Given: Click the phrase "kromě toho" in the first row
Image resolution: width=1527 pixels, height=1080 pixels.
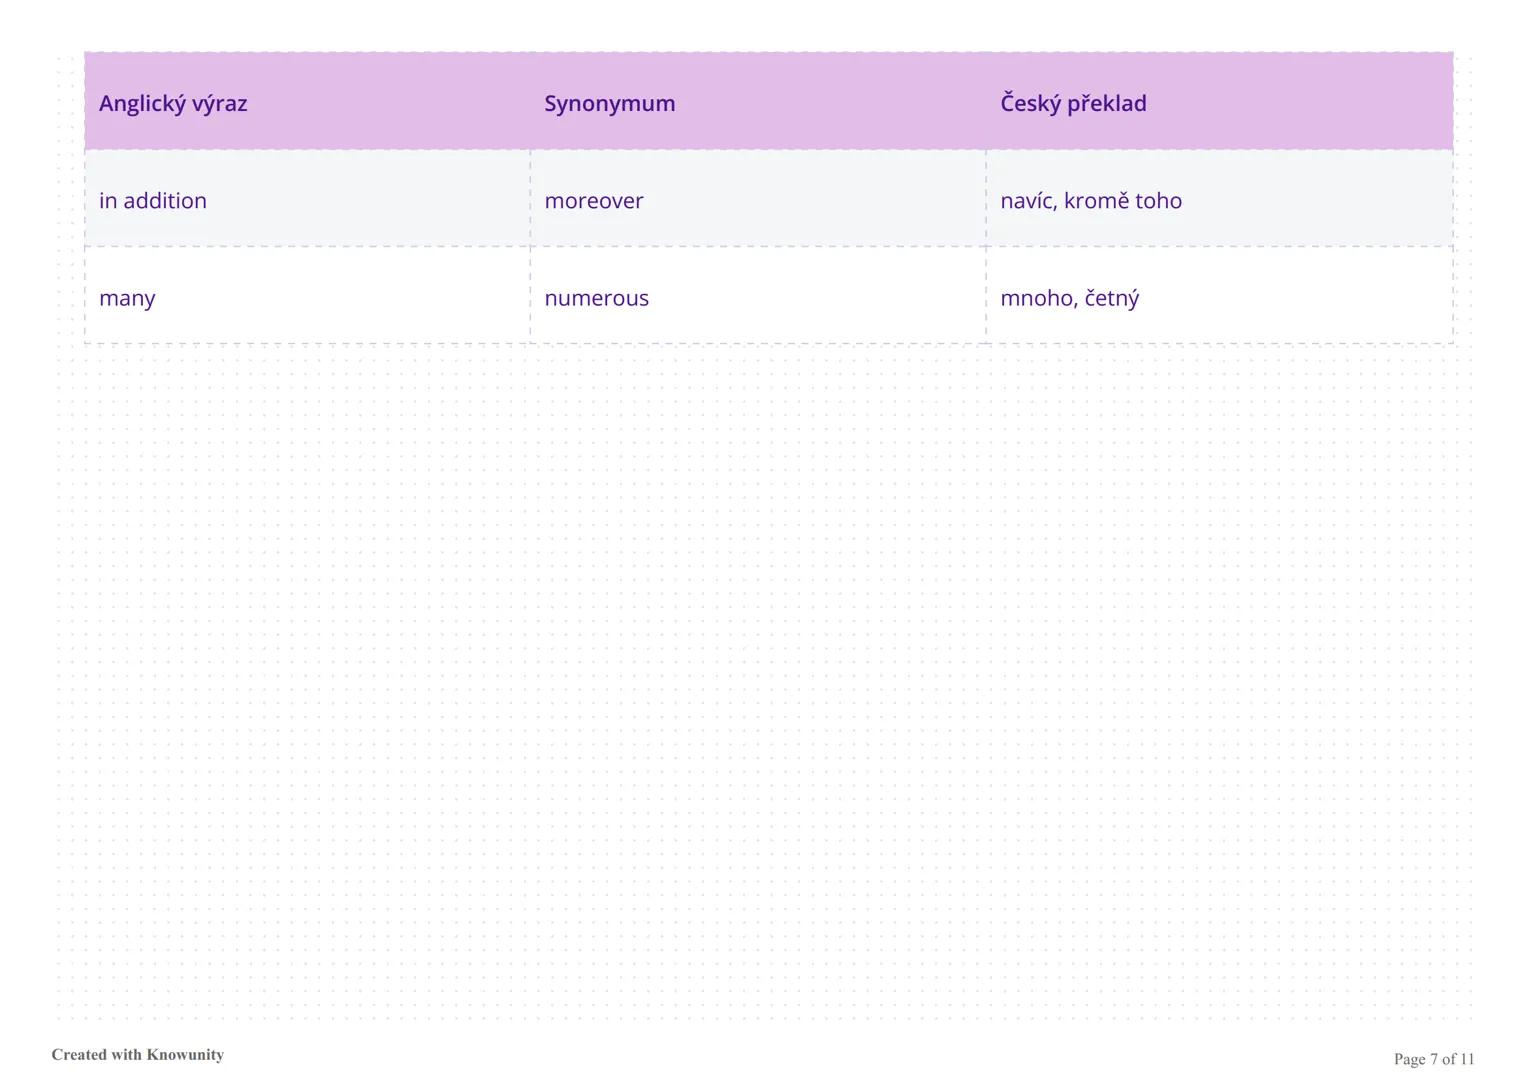Looking at the screenshot, I should point(1122,200).
